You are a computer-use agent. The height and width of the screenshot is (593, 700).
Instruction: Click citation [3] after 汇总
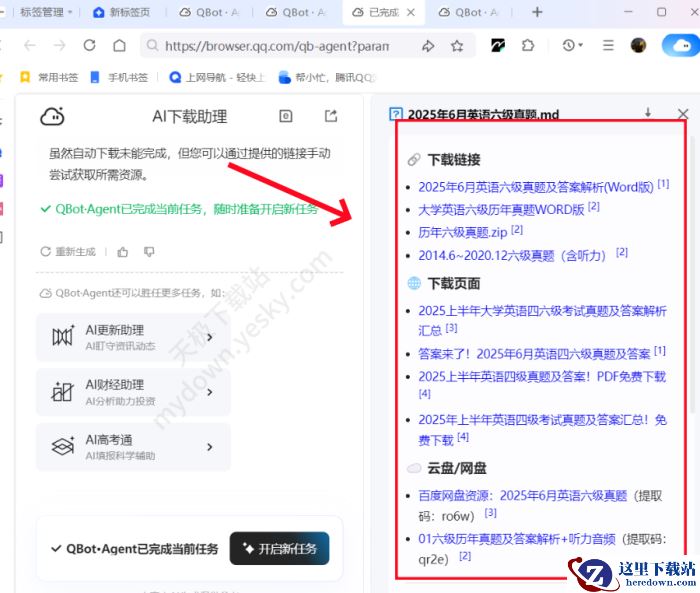(451, 328)
